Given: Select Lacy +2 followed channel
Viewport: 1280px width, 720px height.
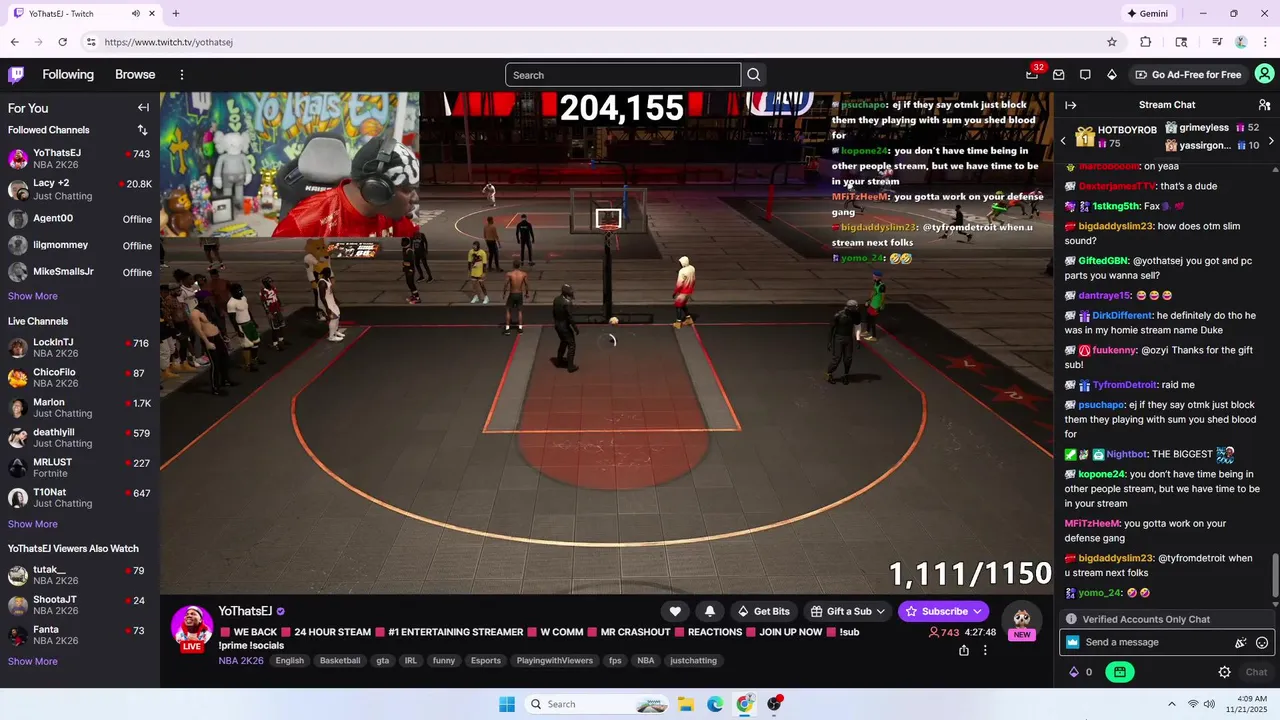Looking at the screenshot, I should (x=80, y=189).
